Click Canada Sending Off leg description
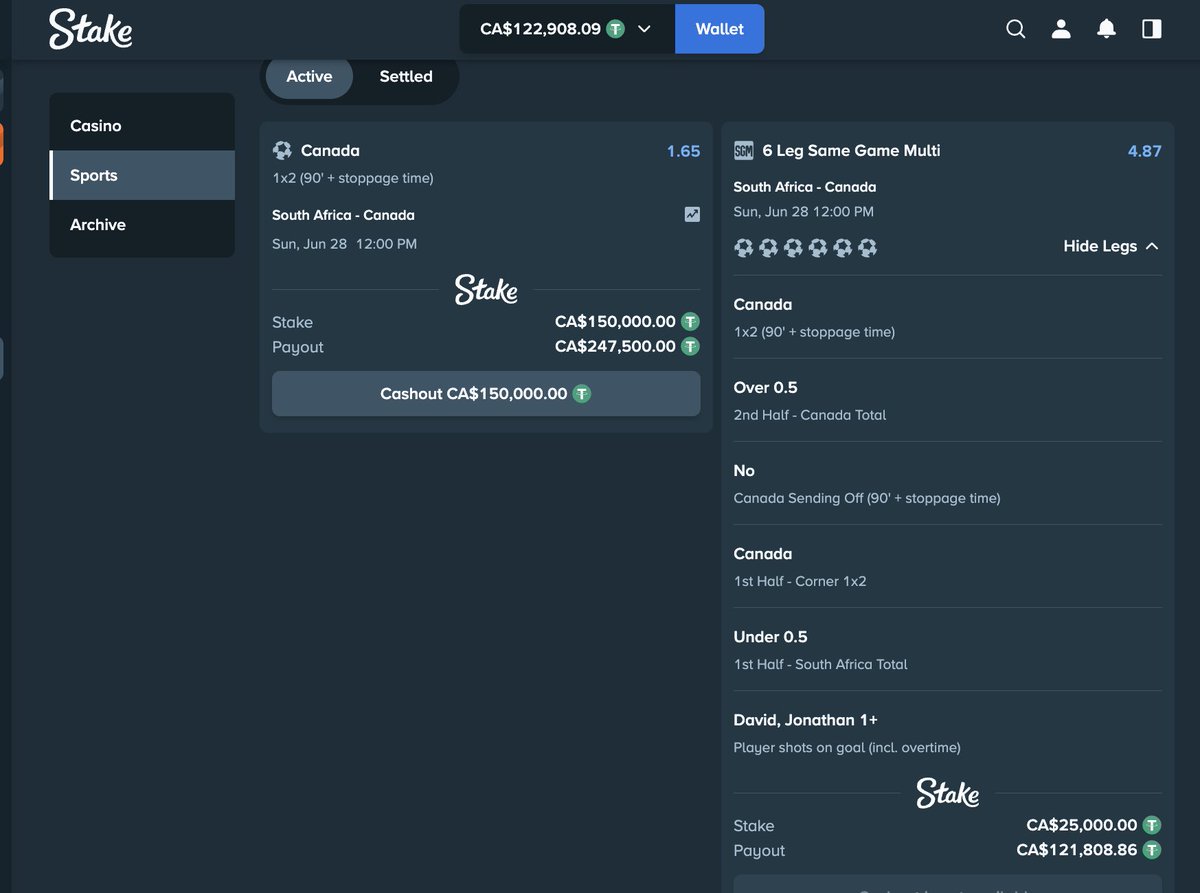Screen dimensions: 1200x893 [867, 498]
